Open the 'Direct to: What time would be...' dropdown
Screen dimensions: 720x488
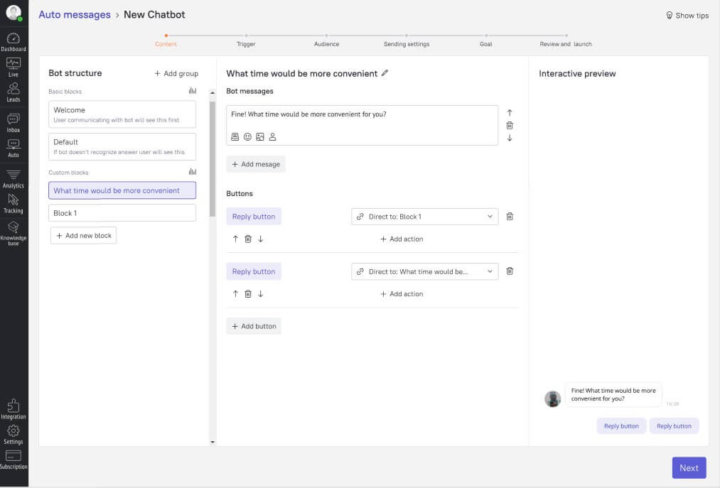click(424, 271)
